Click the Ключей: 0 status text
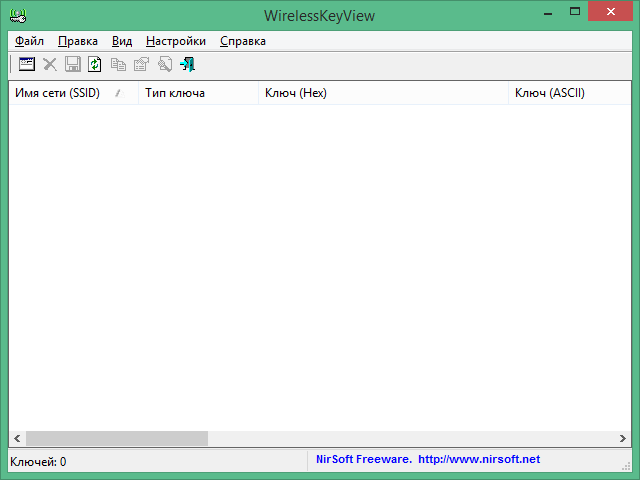The height and width of the screenshot is (480, 640). [38, 462]
